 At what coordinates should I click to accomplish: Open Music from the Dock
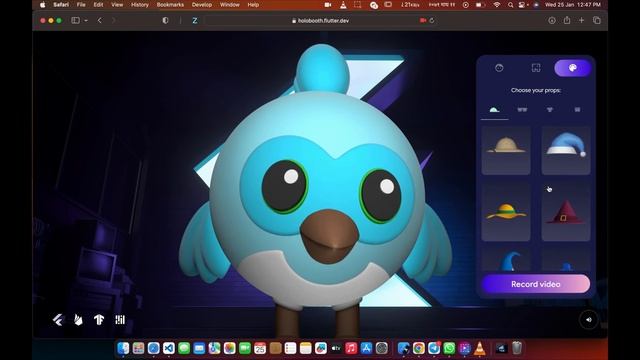click(351, 348)
